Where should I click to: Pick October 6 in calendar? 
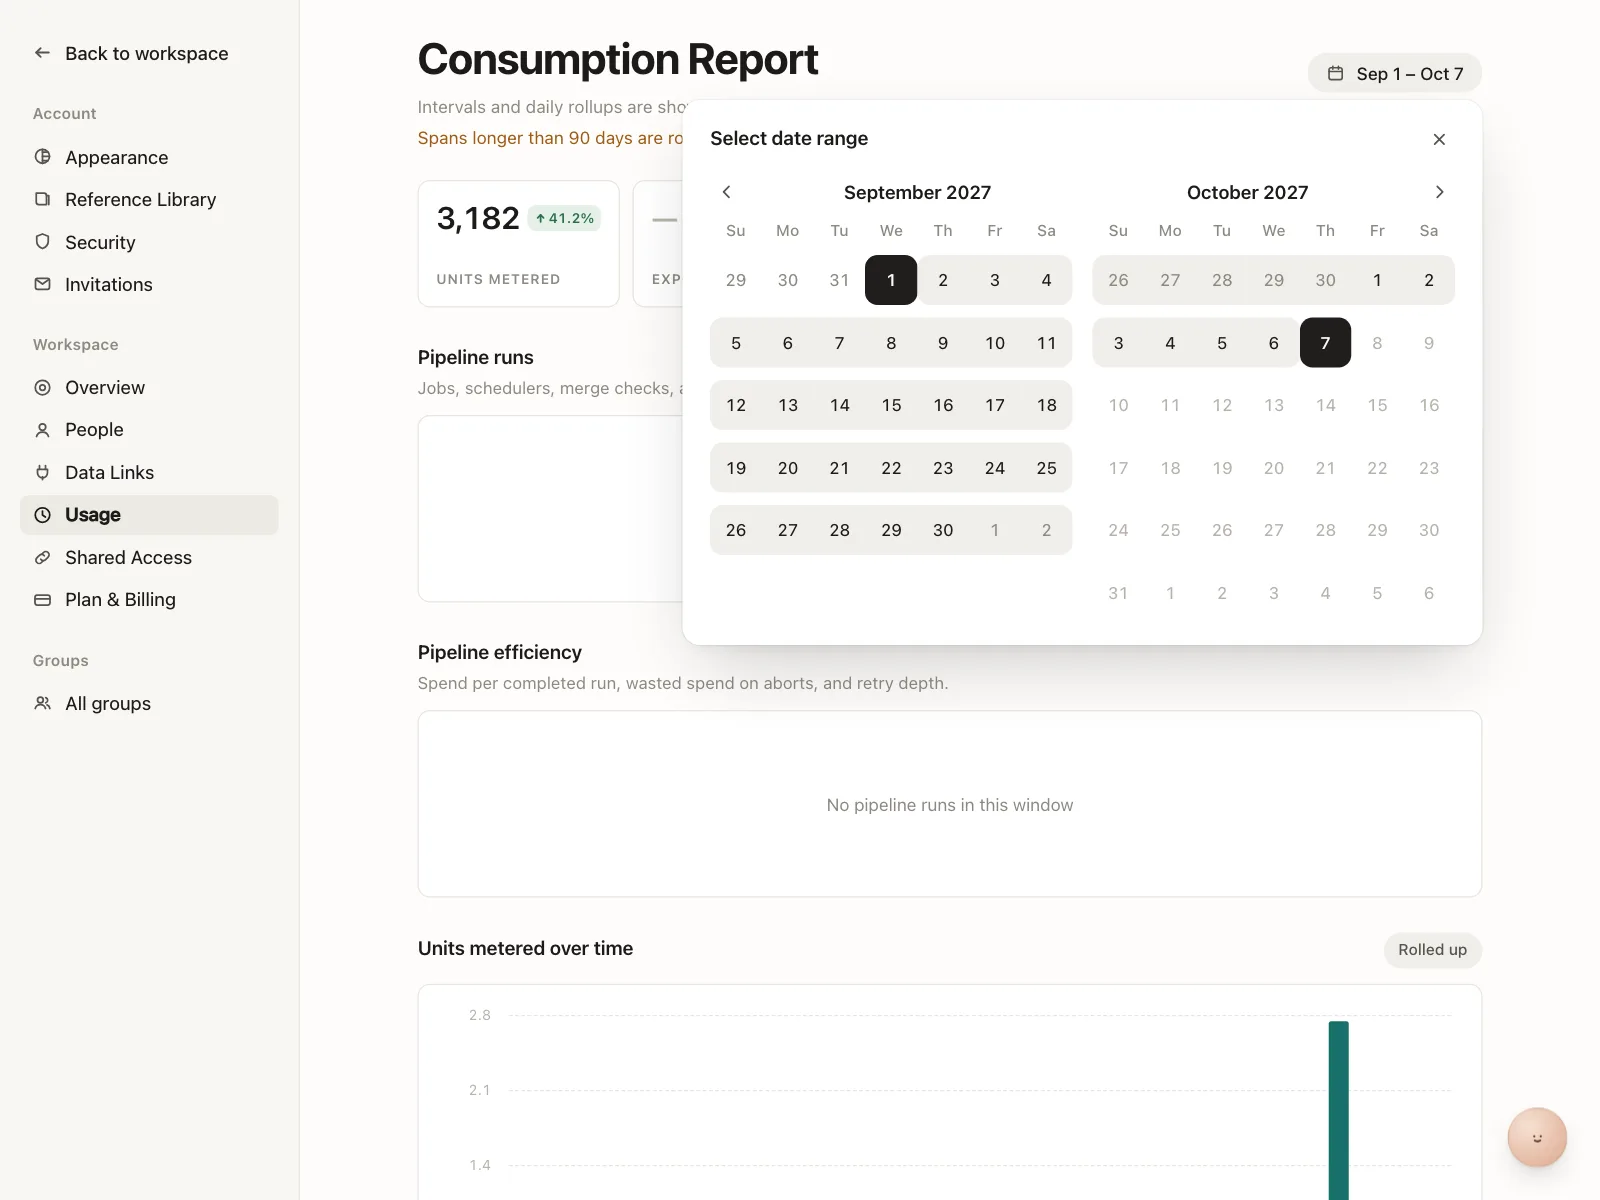(1273, 343)
